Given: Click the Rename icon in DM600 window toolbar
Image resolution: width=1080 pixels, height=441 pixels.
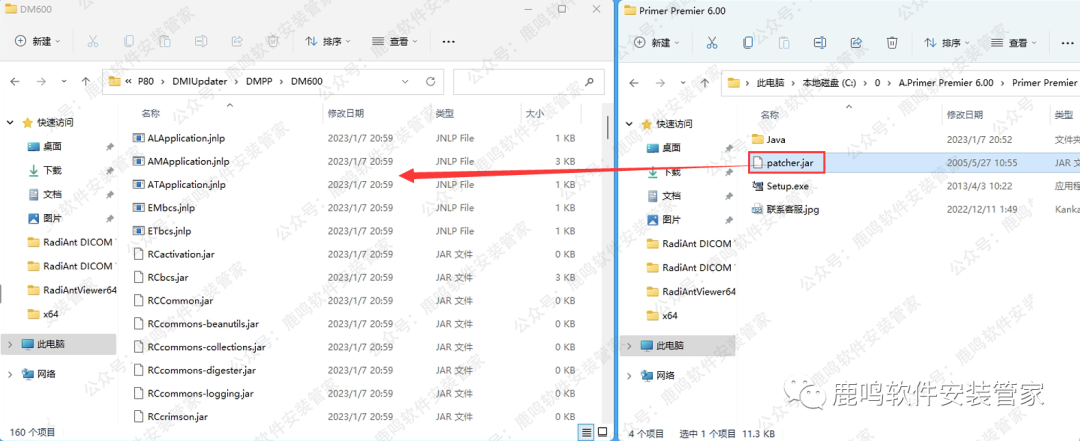Looking at the screenshot, I should click(200, 41).
